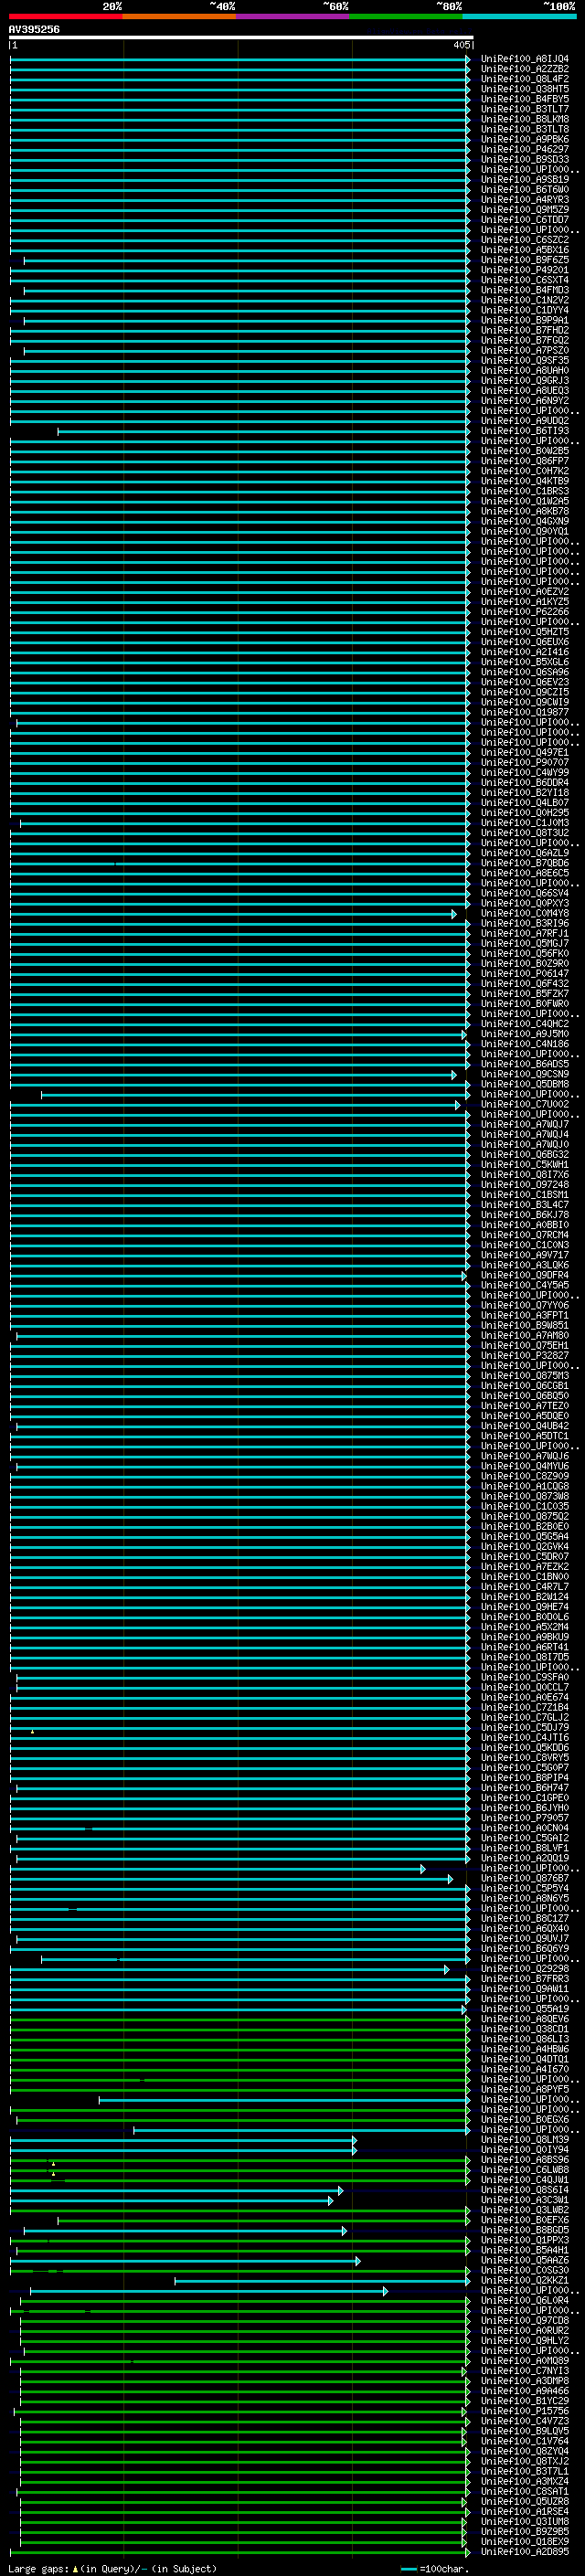This screenshot has height=2576, width=585.
Task: Select the UniRef100_C1N2V2 label
Action: (525, 300)
